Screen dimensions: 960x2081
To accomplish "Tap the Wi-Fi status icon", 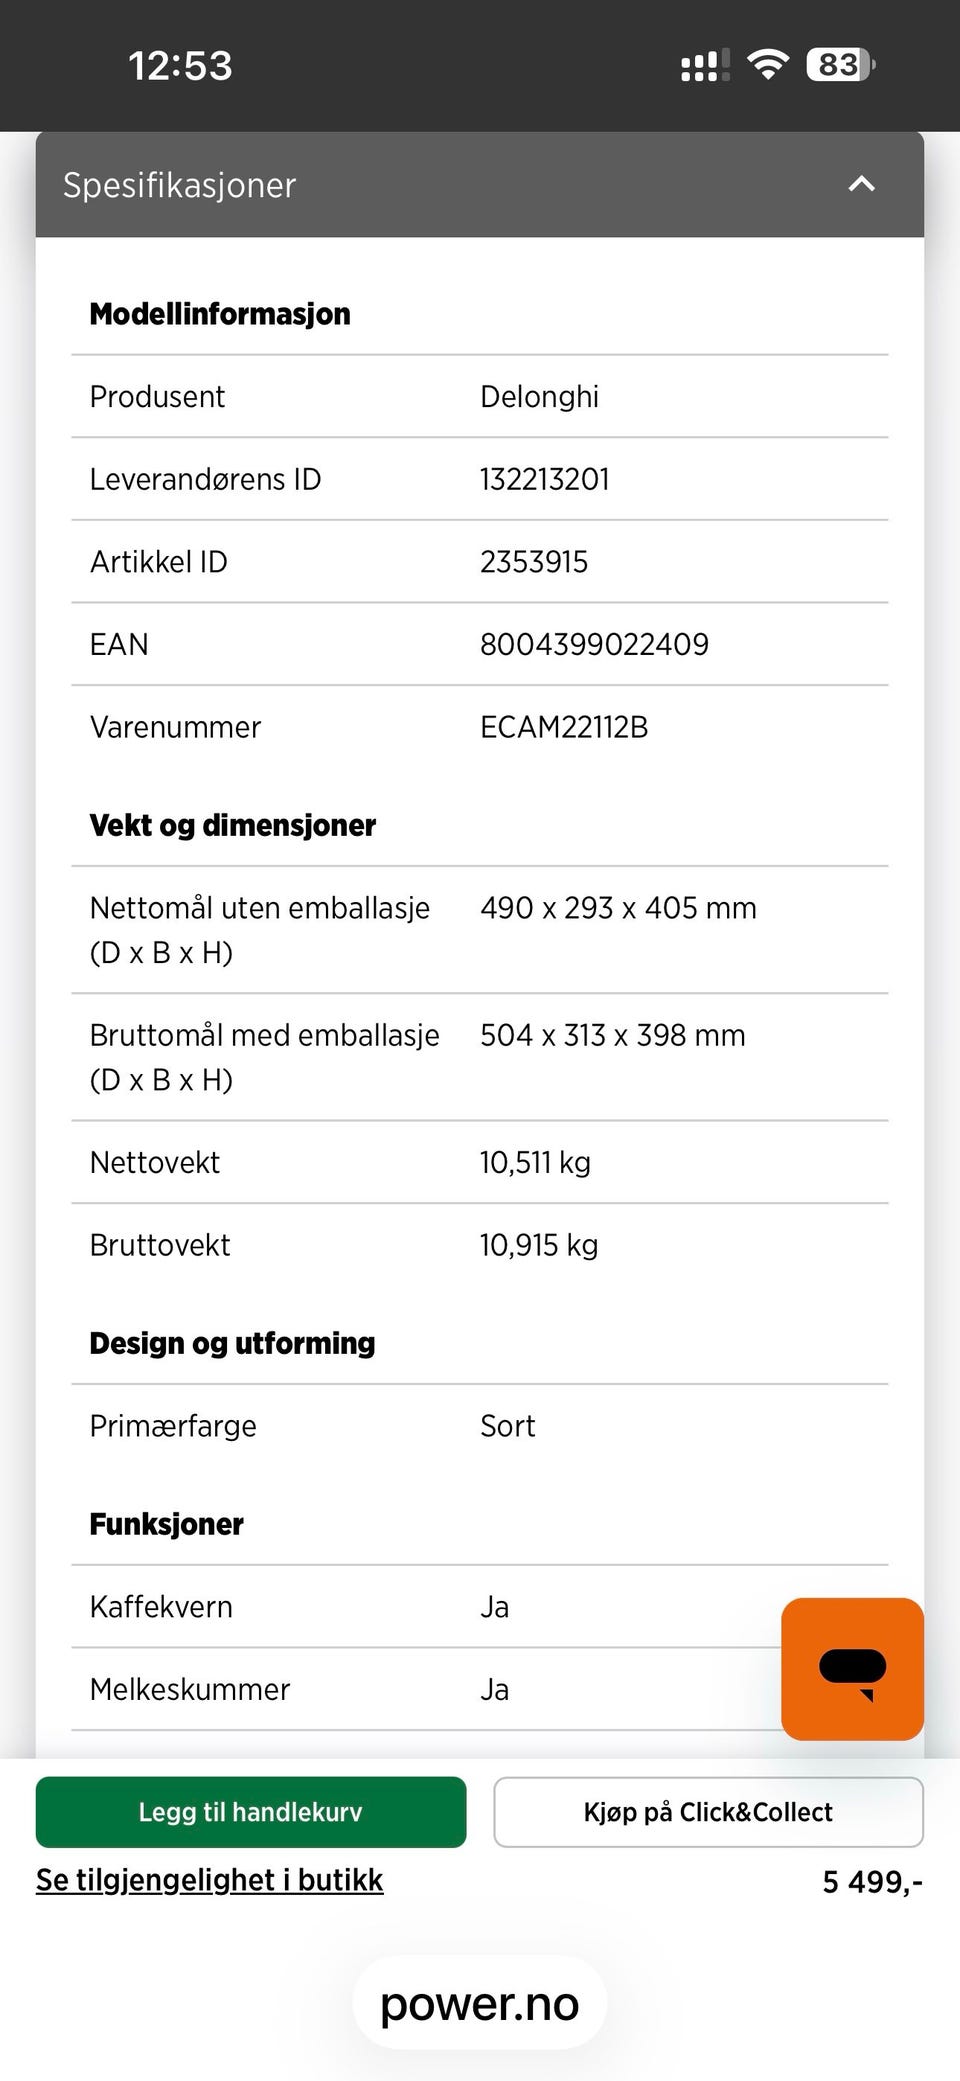I will point(768,65).
